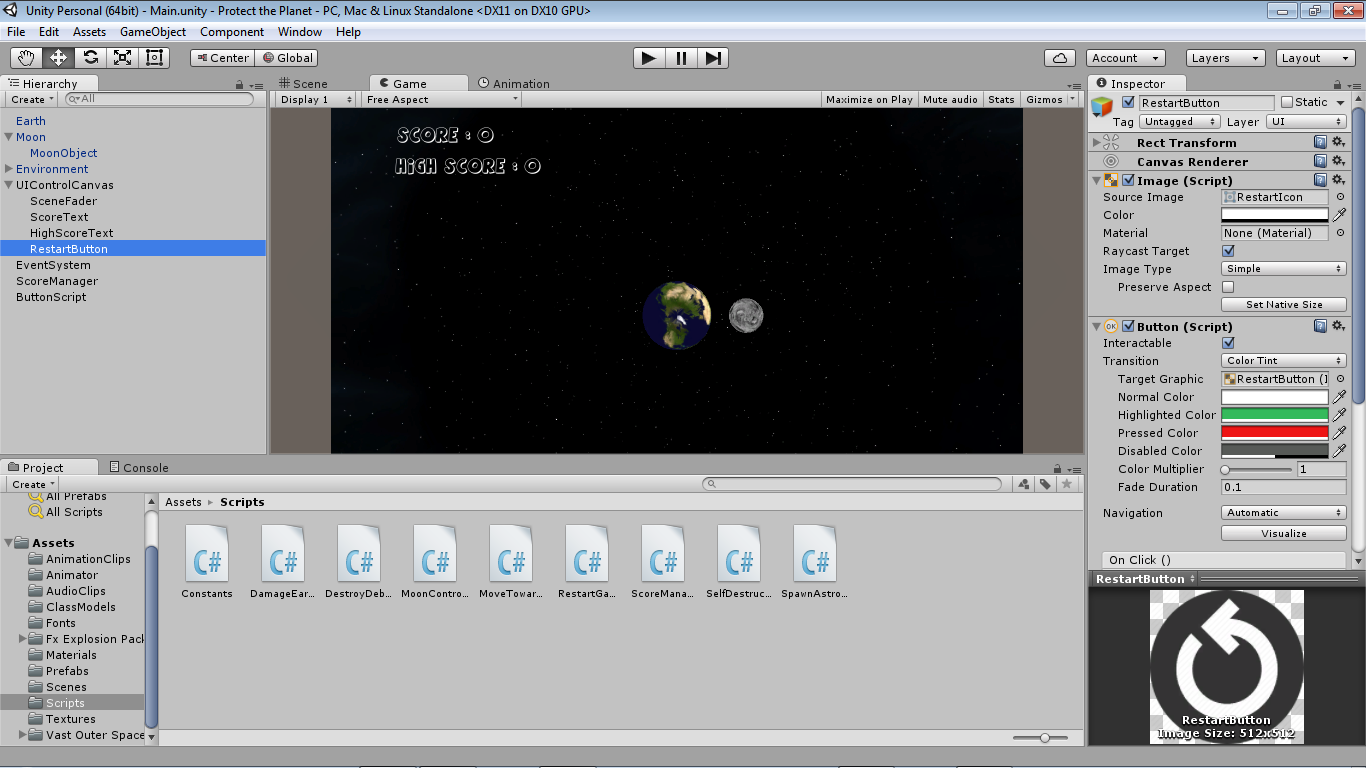Click the Color Multiplier slider
Viewport: 1366px width, 768px height.
pyautogui.click(x=1257, y=469)
